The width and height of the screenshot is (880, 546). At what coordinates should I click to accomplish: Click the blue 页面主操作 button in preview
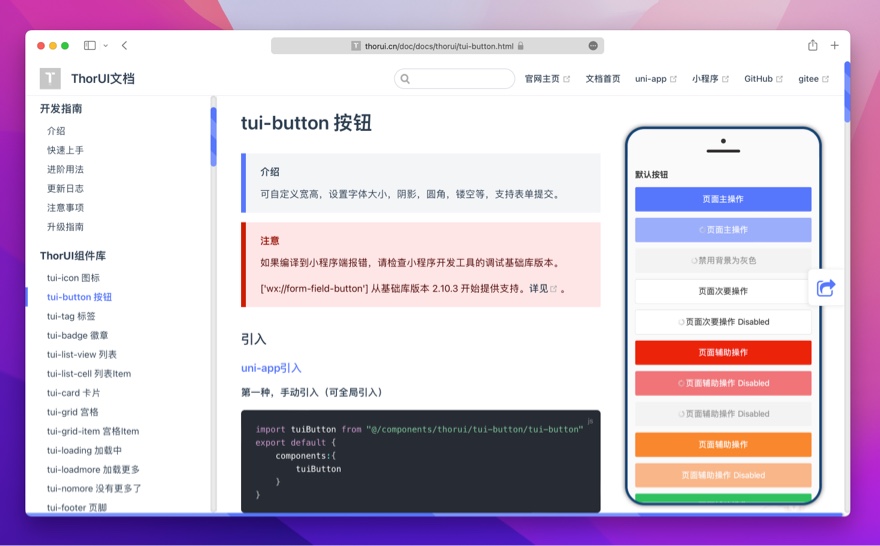click(723, 199)
